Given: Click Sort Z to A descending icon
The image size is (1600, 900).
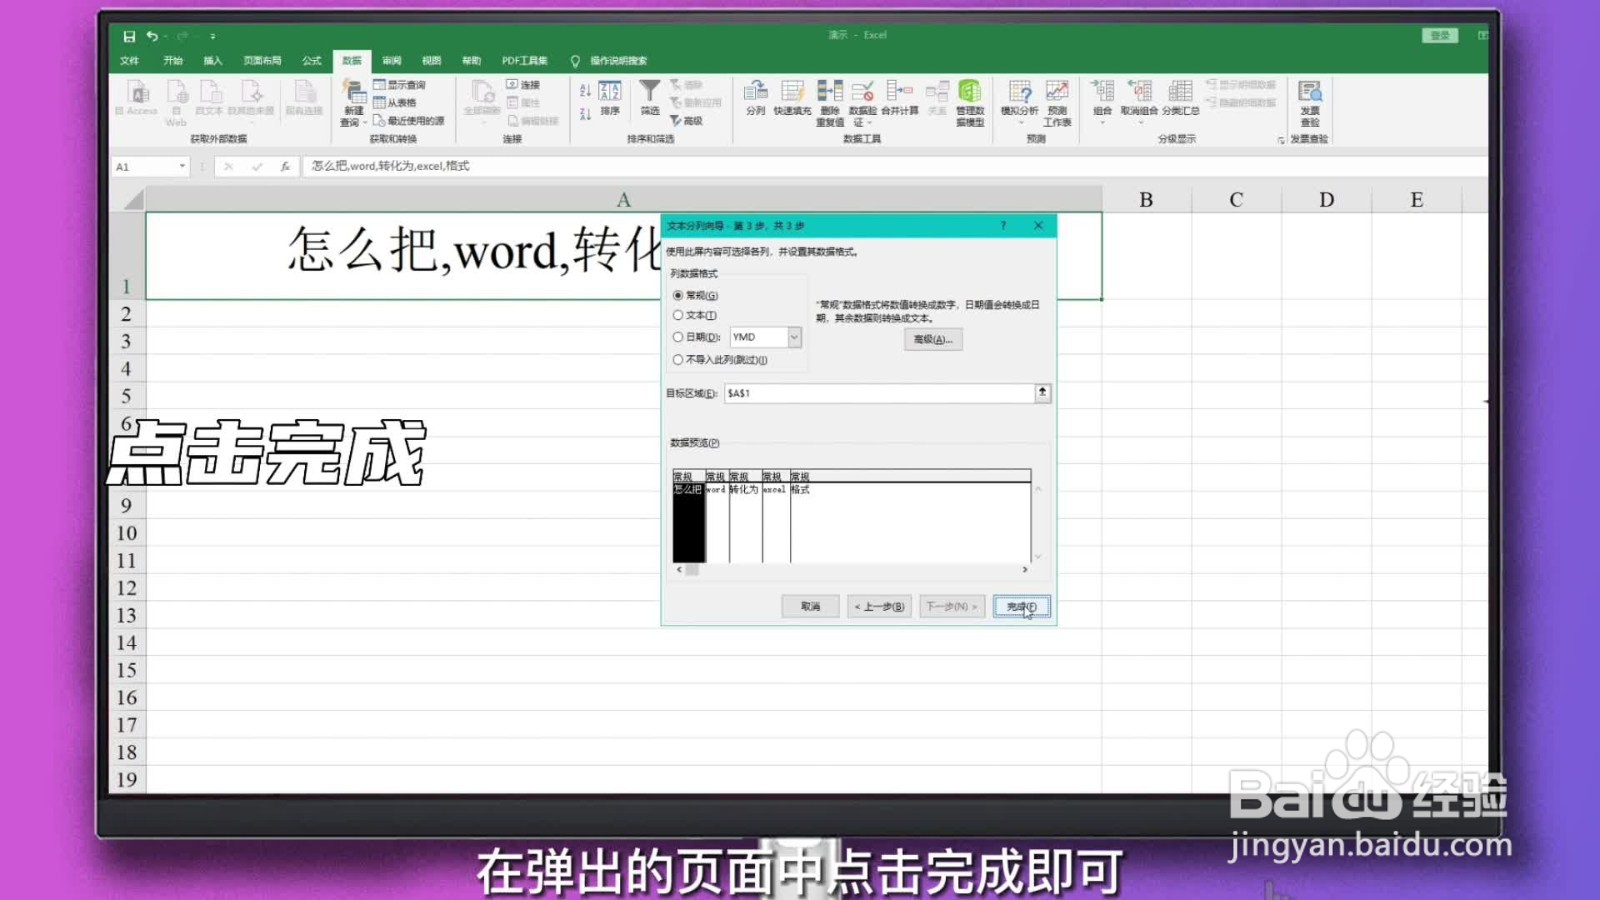Looking at the screenshot, I should click(585, 114).
